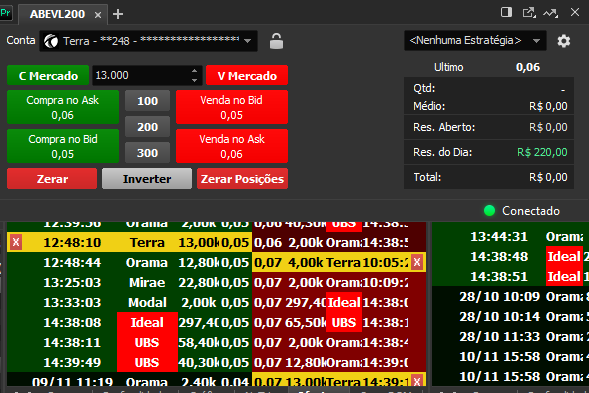
Task: Close the ABEVL200 tab
Action: 98,15
